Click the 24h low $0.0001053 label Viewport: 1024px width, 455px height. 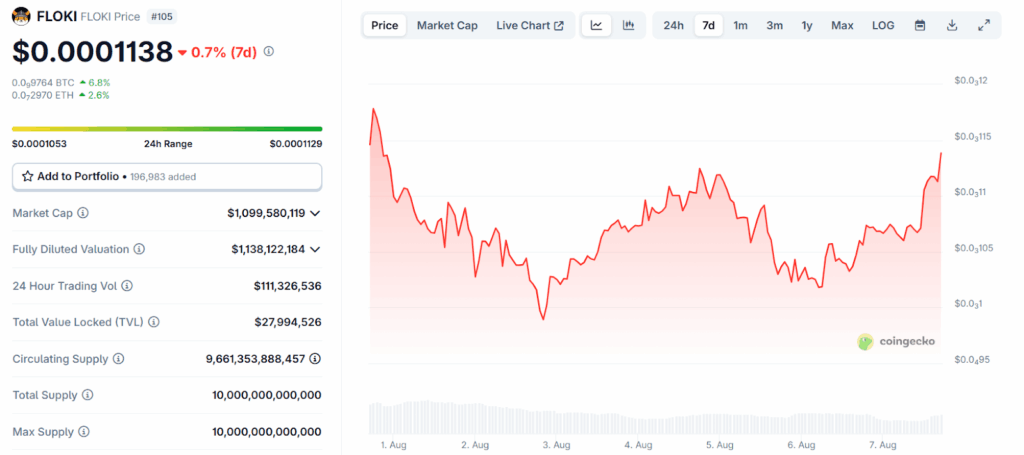[39, 144]
